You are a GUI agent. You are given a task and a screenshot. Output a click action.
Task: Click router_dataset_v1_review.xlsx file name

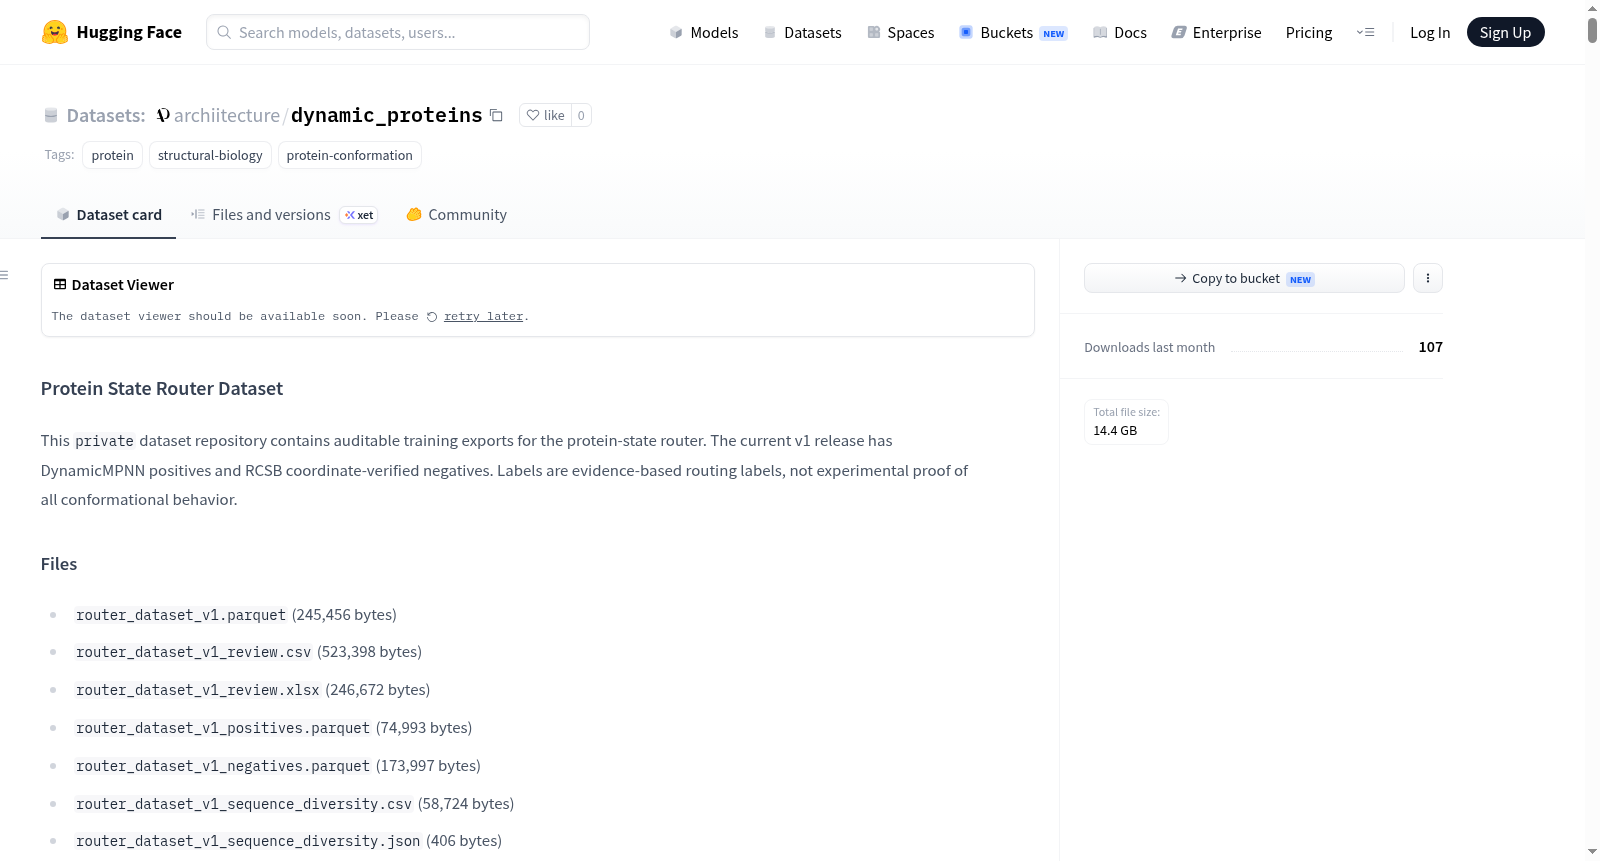pyautogui.click(x=198, y=690)
